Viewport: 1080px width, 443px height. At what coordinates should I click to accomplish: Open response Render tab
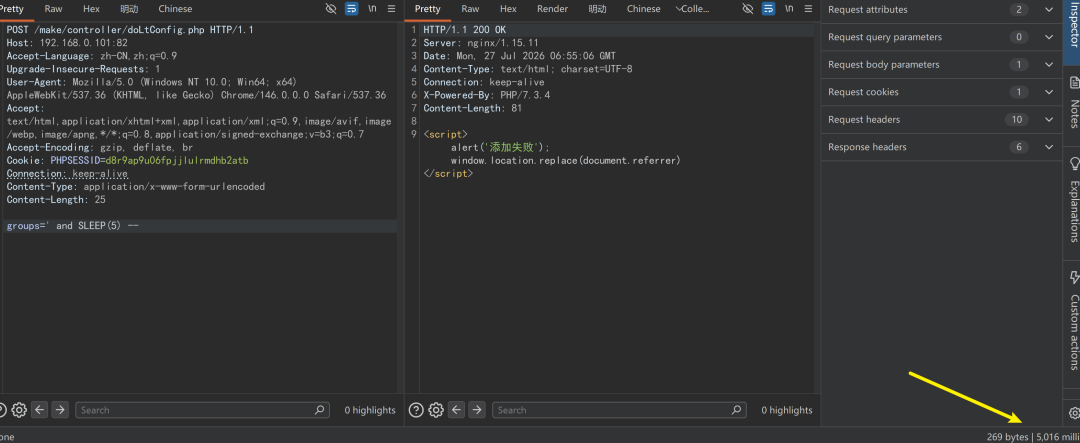coord(552,9)
